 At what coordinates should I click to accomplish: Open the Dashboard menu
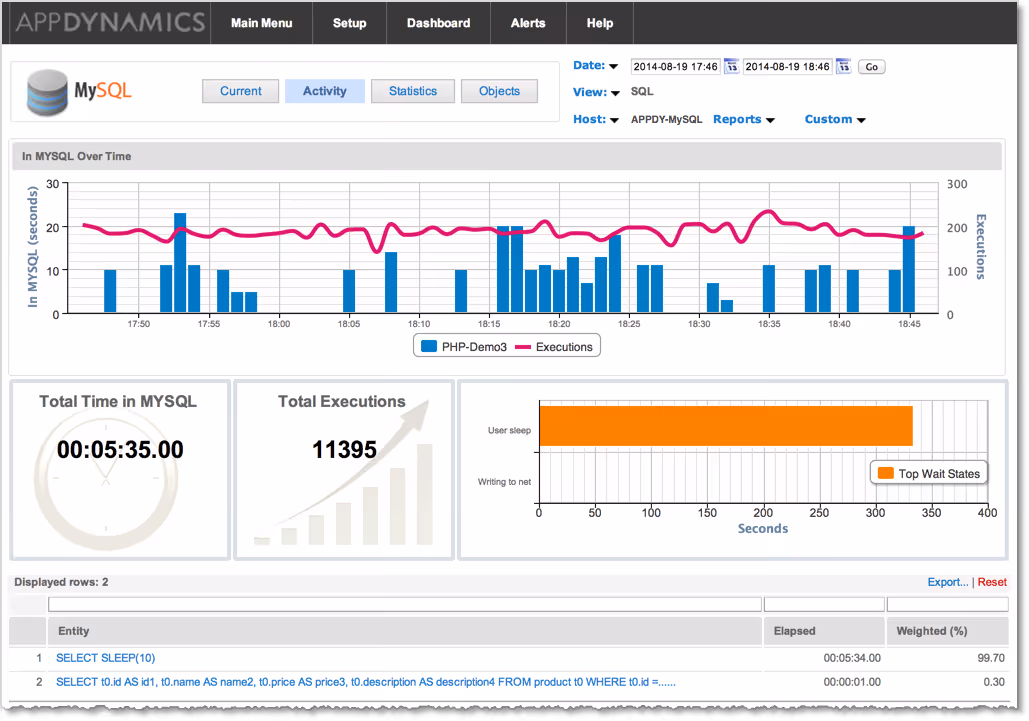438,23
